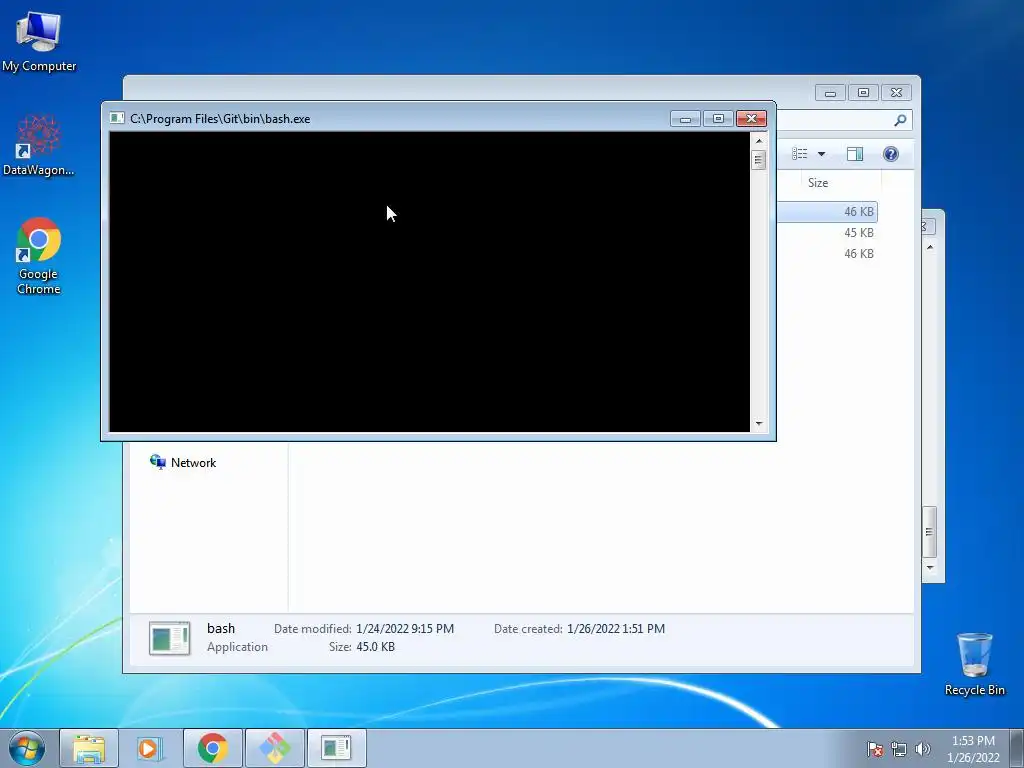Click the console scrollbar thumb
The height and width of the screenshot is (768, 1024).
click(758, 160)
